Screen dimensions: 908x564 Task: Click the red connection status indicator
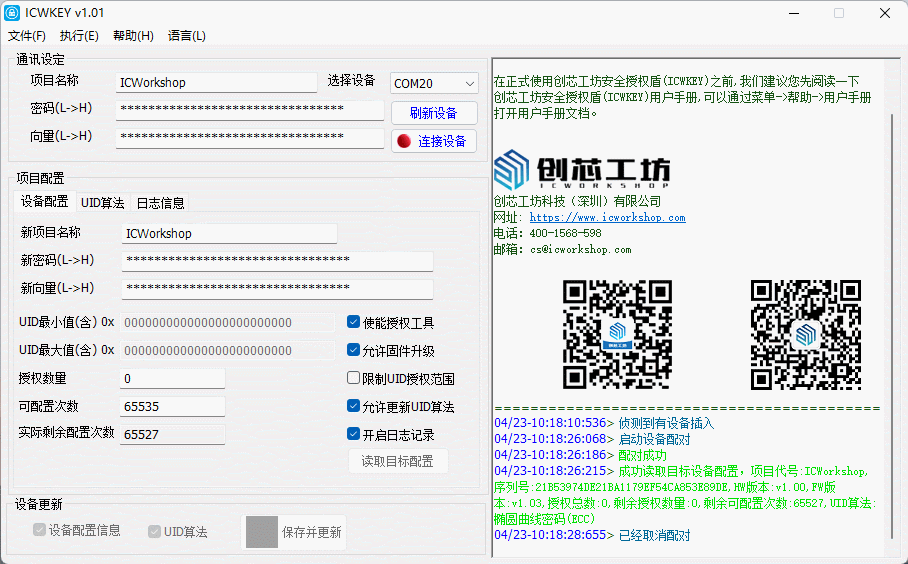(x=404, y=141)
